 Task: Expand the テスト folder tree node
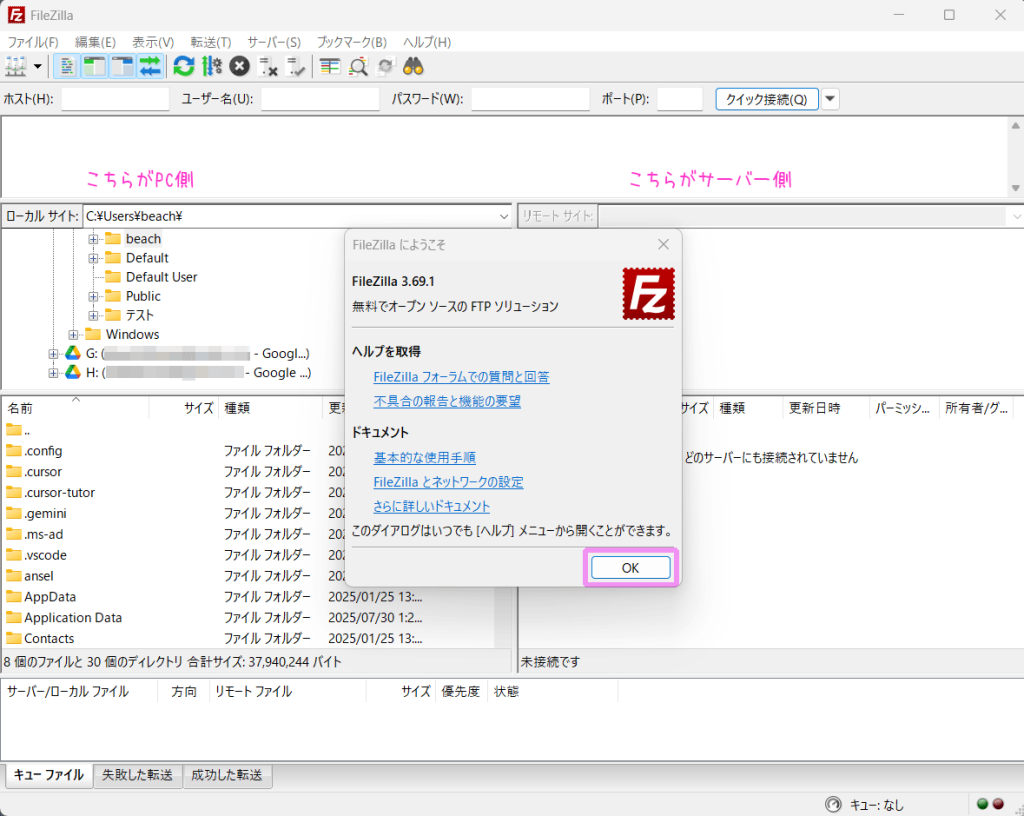pyautogui.click(x=93, y=315)
